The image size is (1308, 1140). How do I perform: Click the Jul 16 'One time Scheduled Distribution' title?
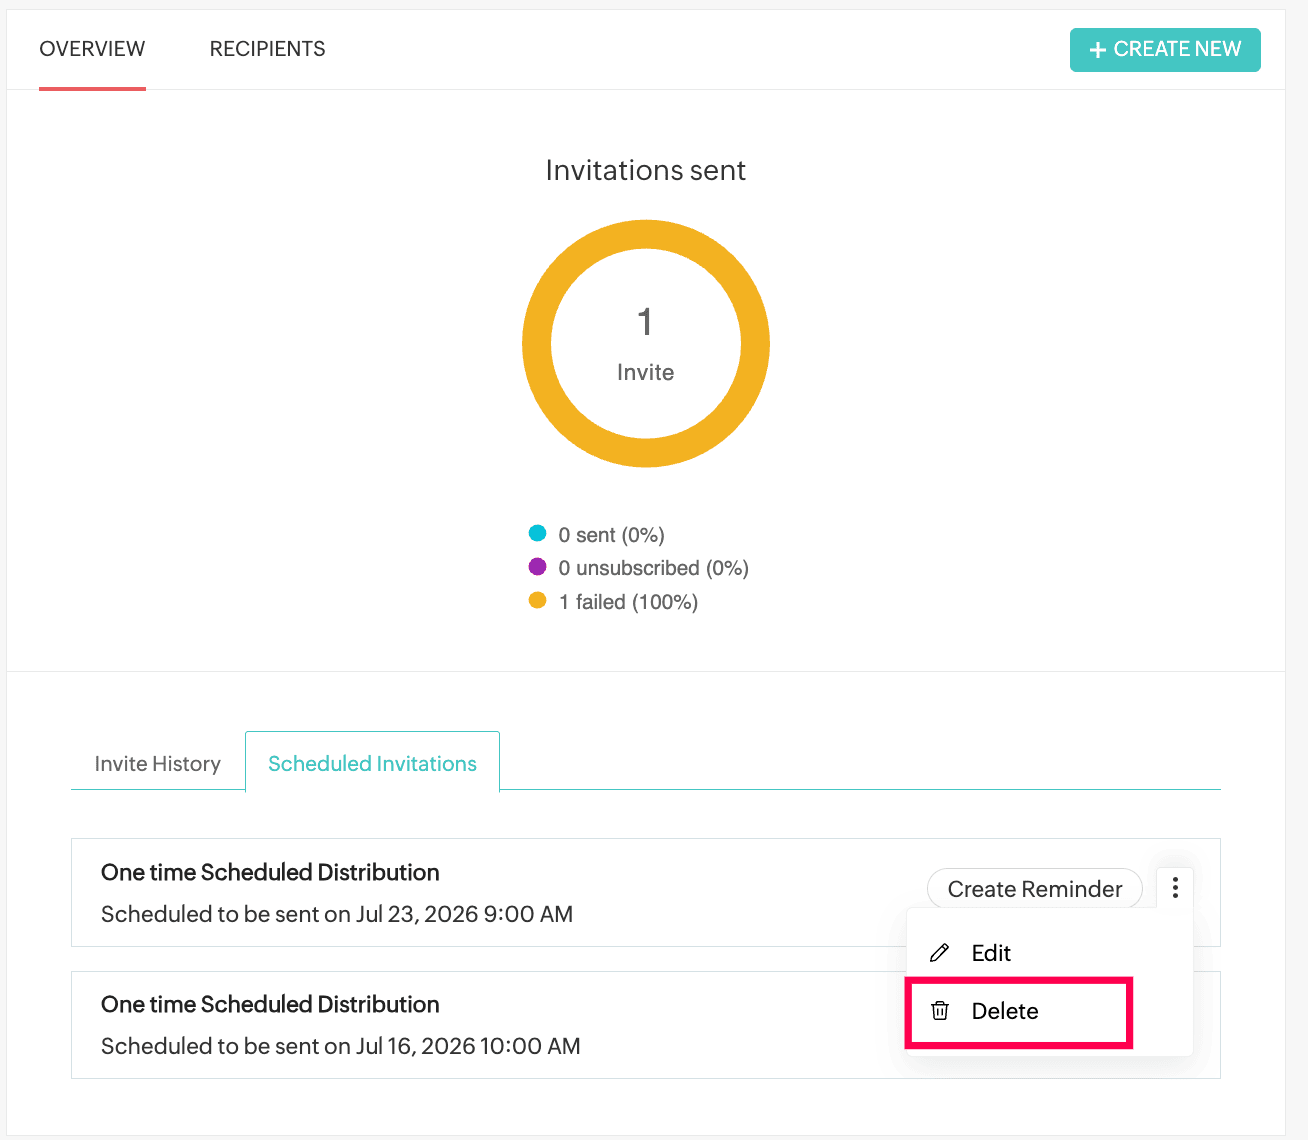(x=270, y=1004)
